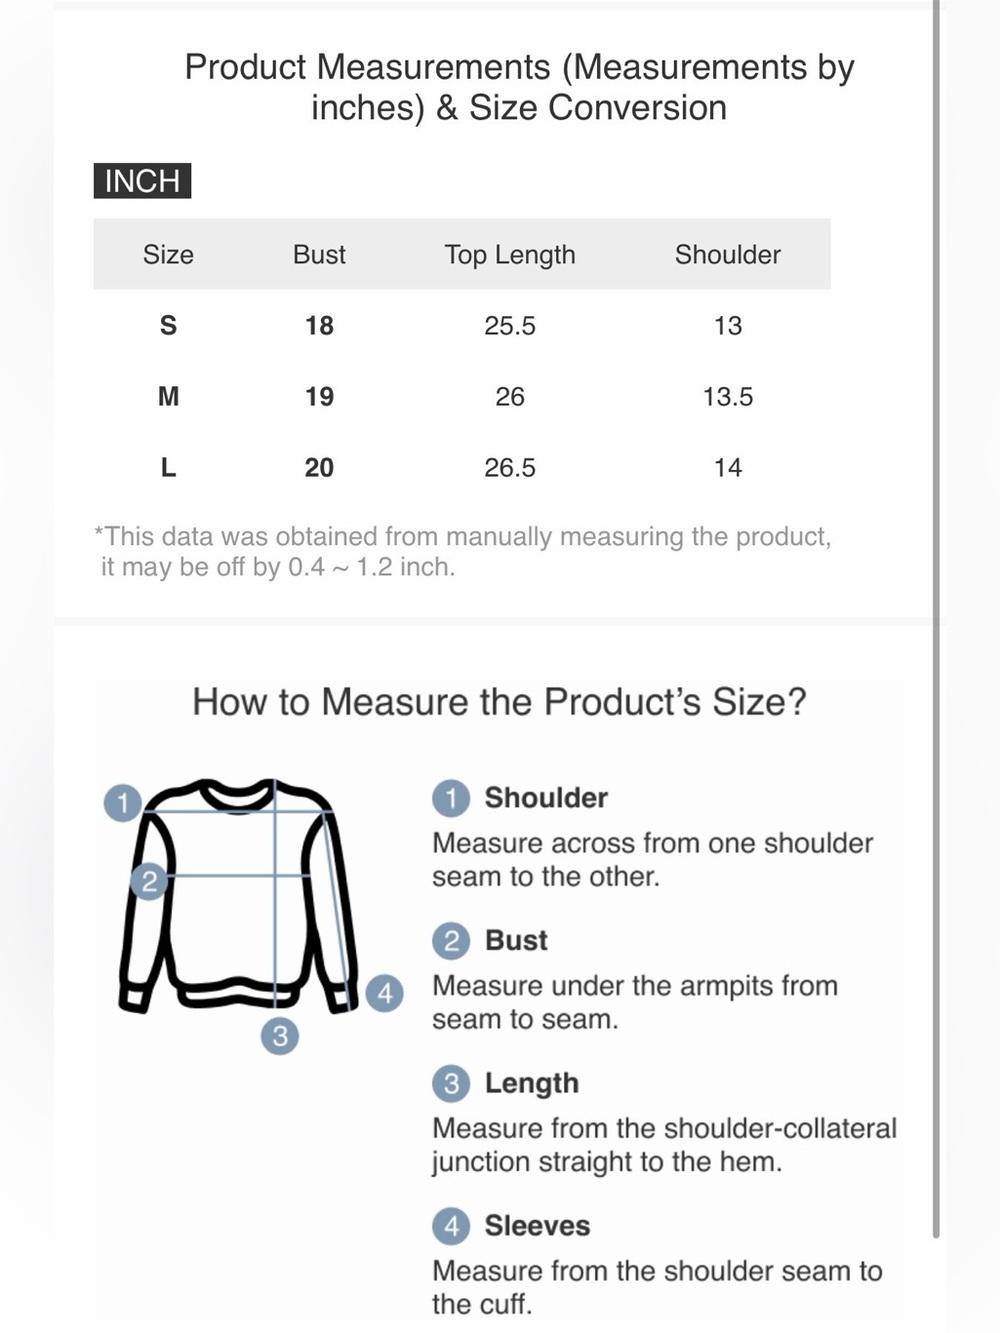Viewport: 1000px width, 1333px height.
Task: Click the Product Measurements title
Action: [519, 87]
